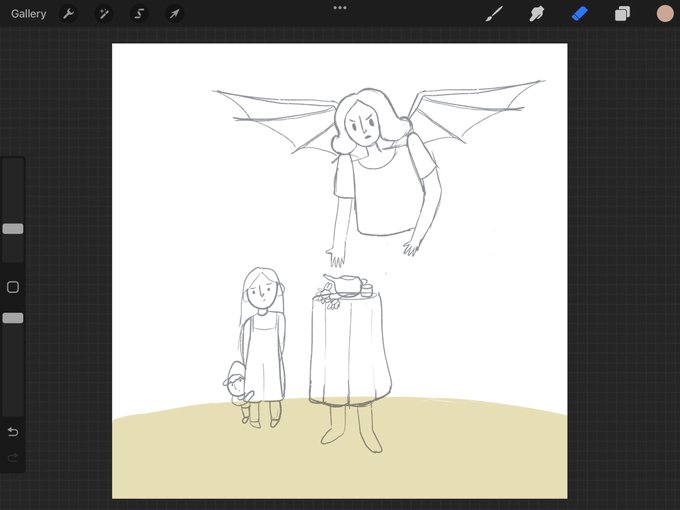Tap the square Modify button in sidebar
The height and width of the screenshot is (510, 680).
tap(13, 287)
